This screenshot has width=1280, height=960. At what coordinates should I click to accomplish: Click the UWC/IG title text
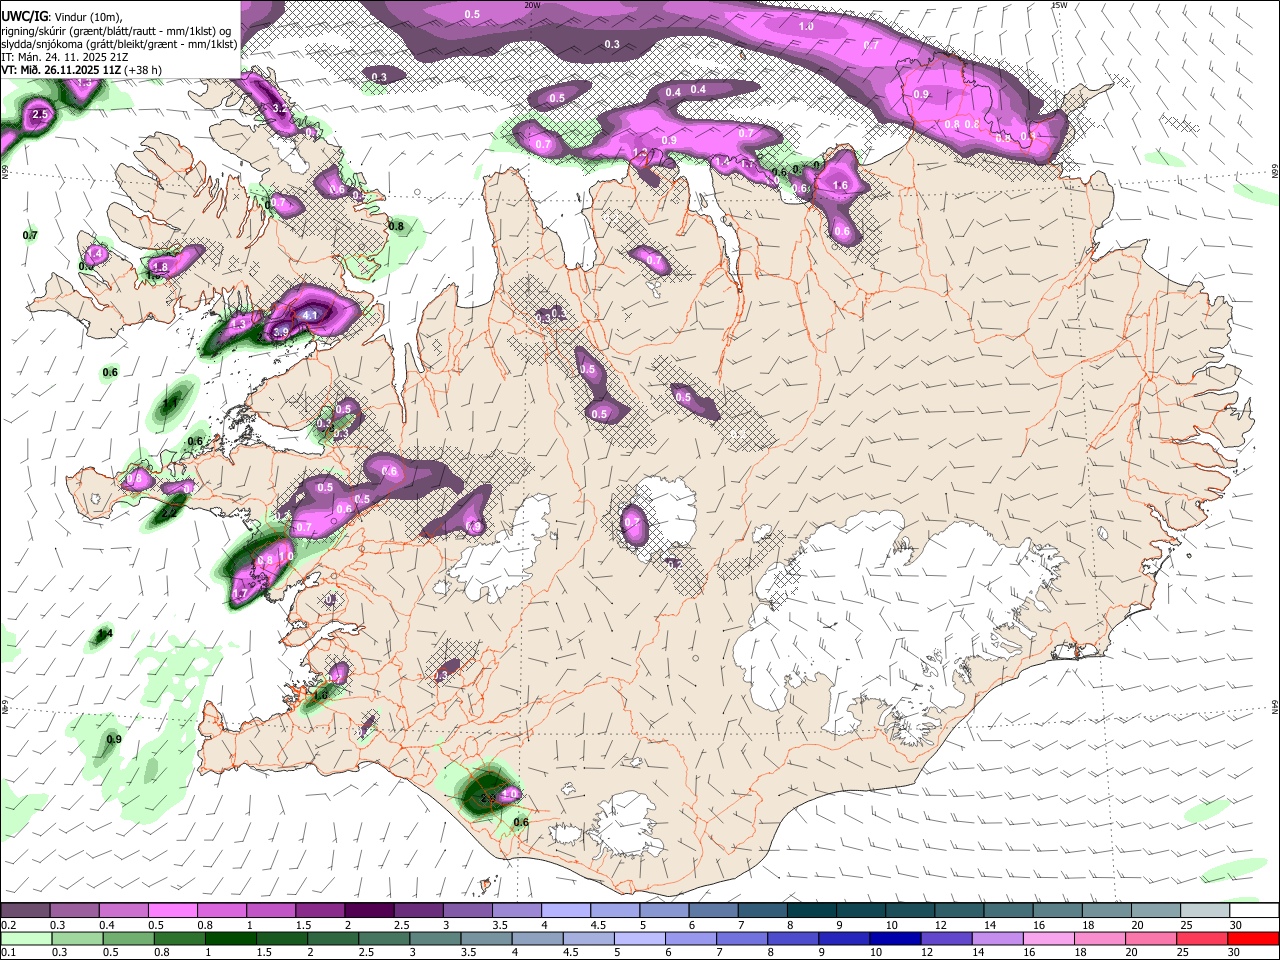click(x=24, y=16)
